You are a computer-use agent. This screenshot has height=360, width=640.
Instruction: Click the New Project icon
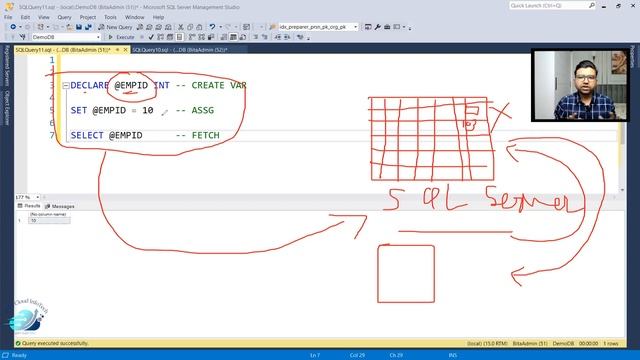tap(40, 27)
